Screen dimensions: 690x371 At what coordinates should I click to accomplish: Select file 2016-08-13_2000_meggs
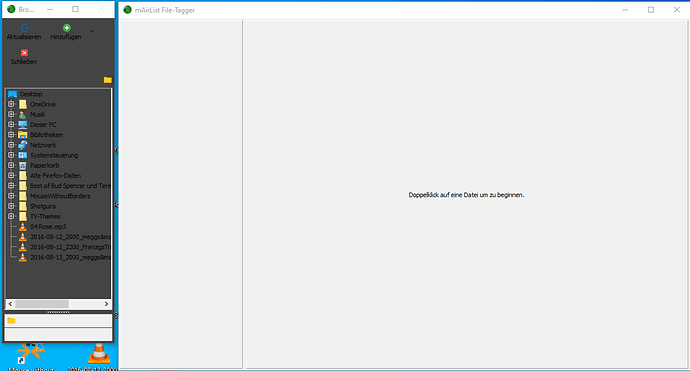70,257
